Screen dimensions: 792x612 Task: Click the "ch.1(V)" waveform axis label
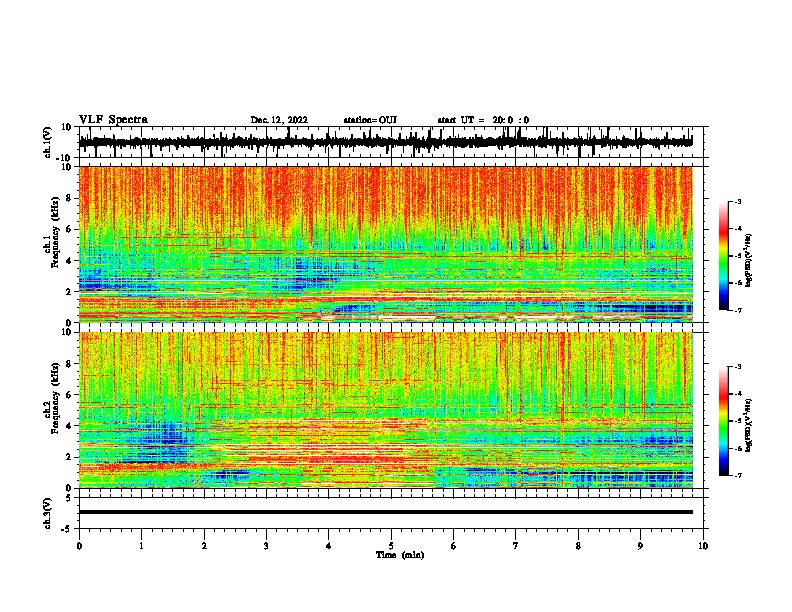click(48, 142)
